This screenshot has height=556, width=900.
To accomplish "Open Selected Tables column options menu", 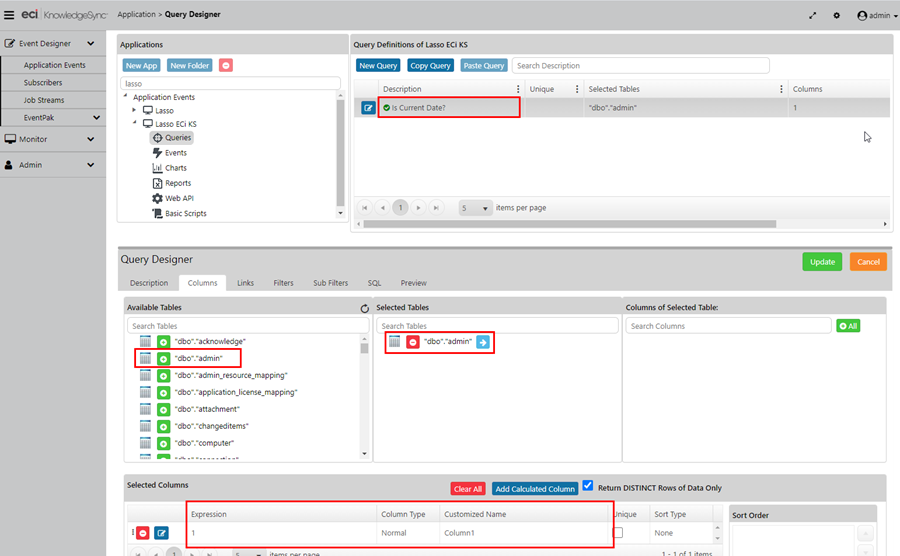I will point(781,89).
